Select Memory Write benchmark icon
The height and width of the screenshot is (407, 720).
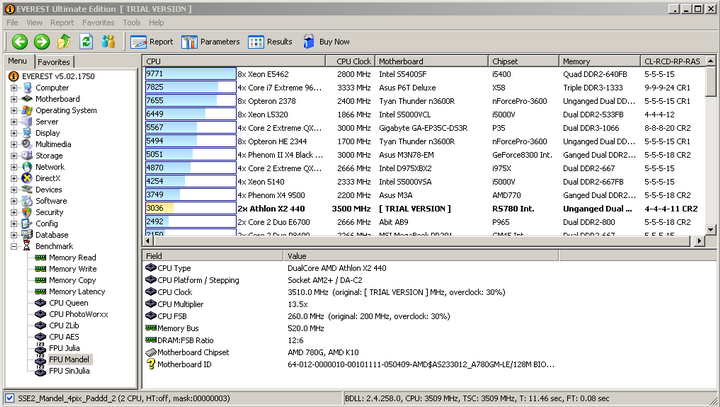pos(40,269)
